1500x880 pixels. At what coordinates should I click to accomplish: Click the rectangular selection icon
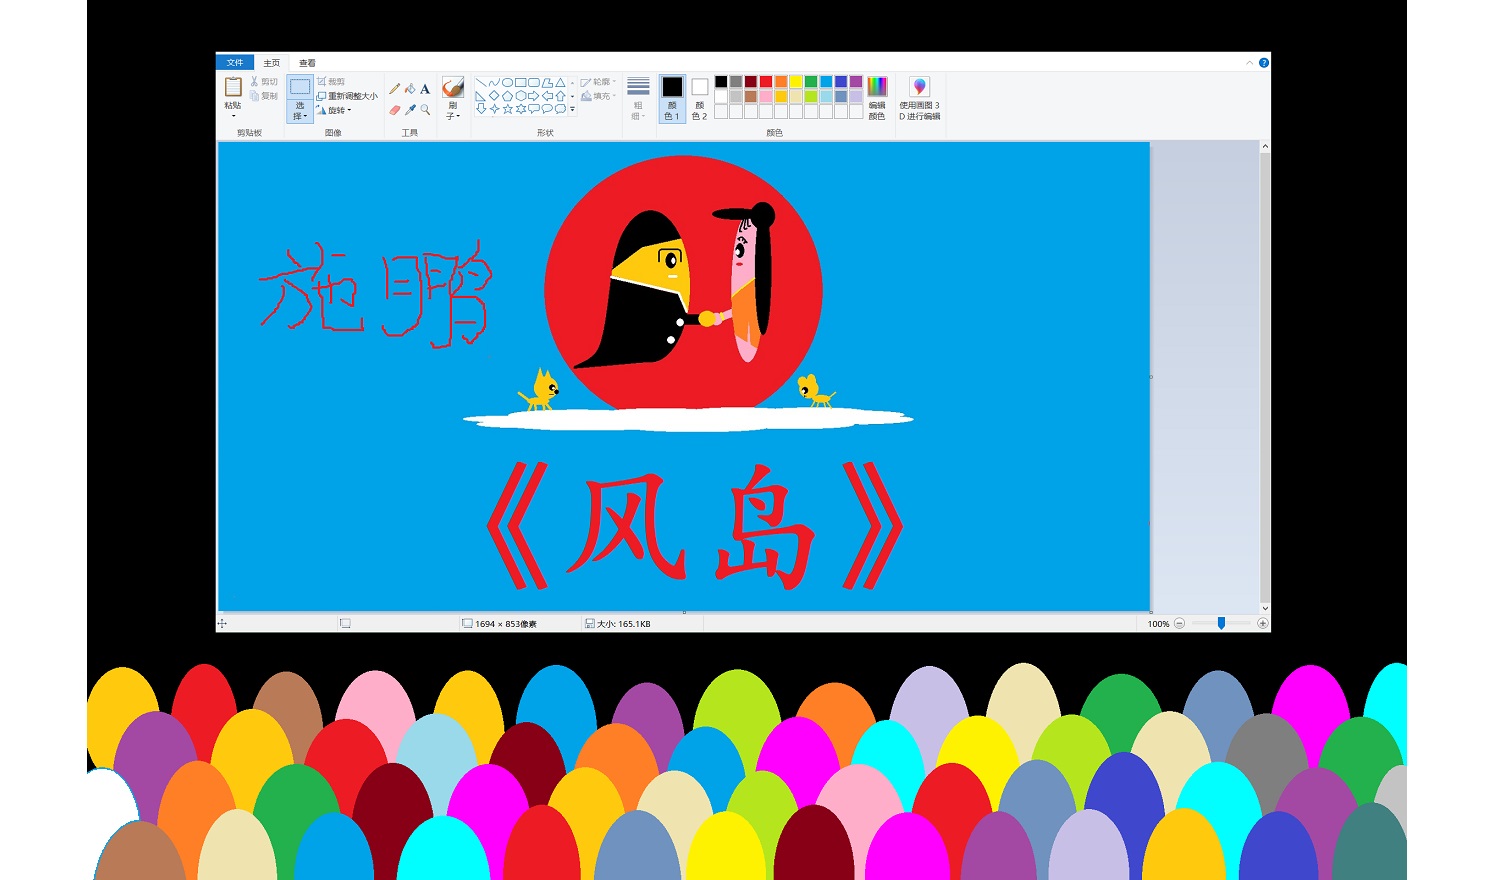[x=300, y=87]
